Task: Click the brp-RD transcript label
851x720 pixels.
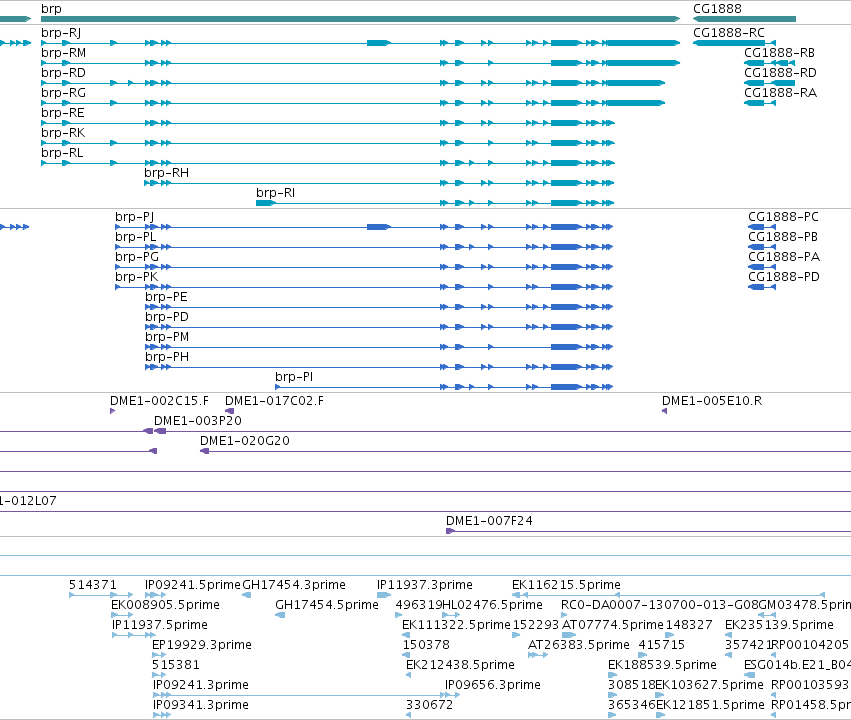Action: [x=63, y=73]
